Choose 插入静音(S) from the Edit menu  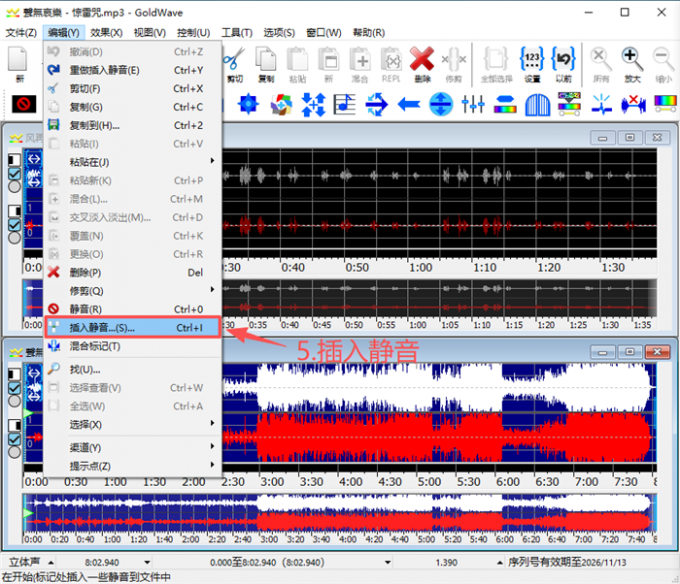(133, 327)
